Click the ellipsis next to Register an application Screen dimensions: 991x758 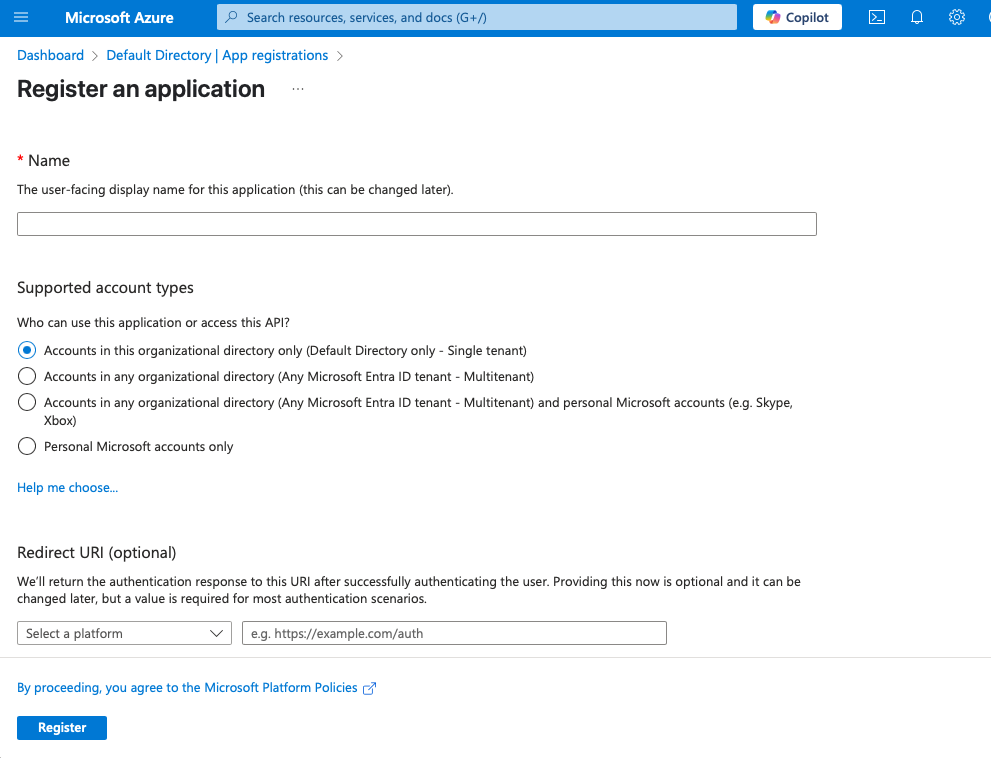tap(298, 89)
